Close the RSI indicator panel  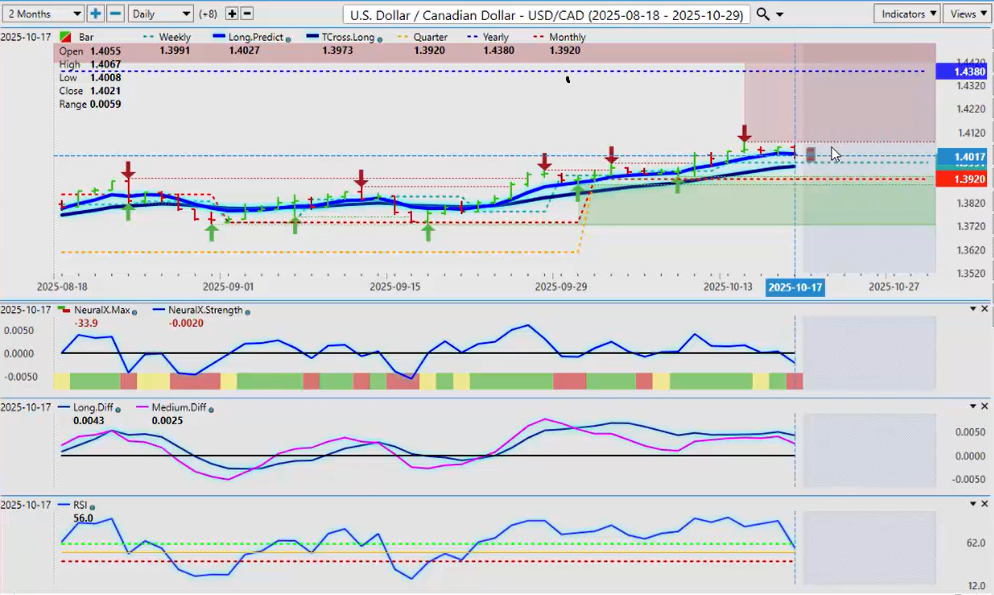pyautogui.click(x=984, y=504)
